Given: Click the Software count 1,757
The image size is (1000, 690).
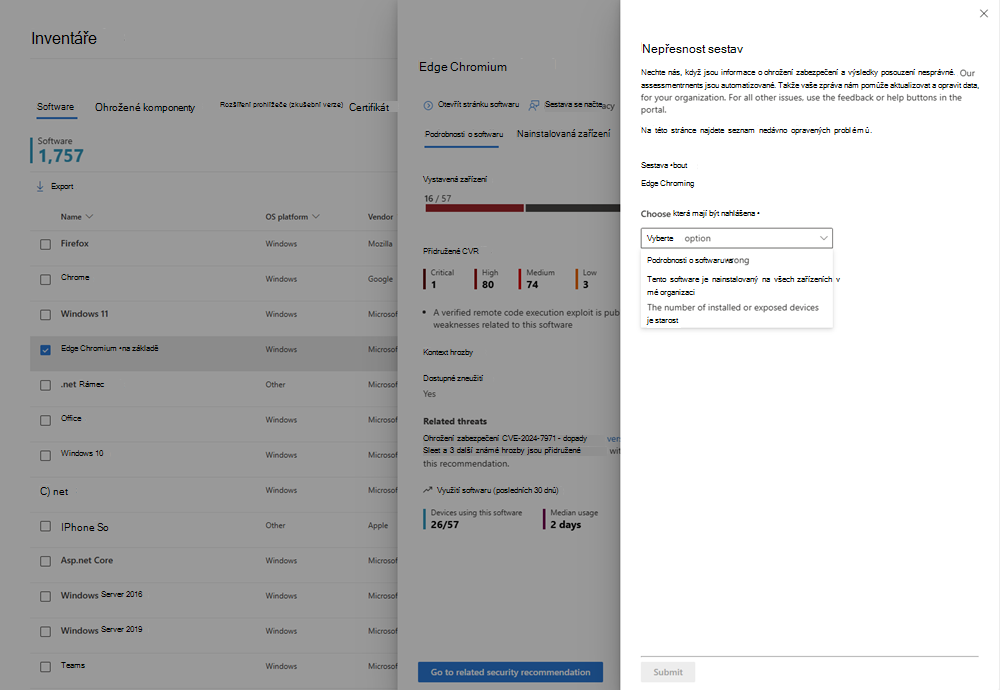Looking at the screenshot, I should tap(61, 156).
